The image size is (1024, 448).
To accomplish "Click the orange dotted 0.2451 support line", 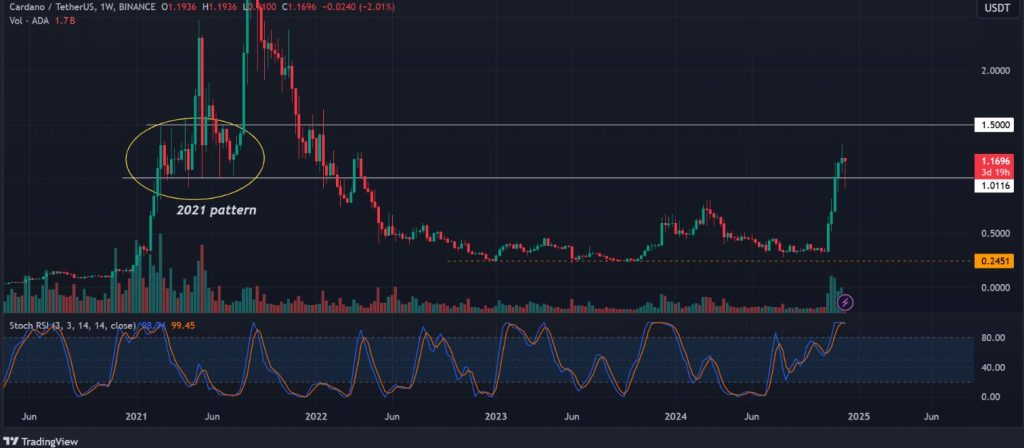I will [700, 261].
